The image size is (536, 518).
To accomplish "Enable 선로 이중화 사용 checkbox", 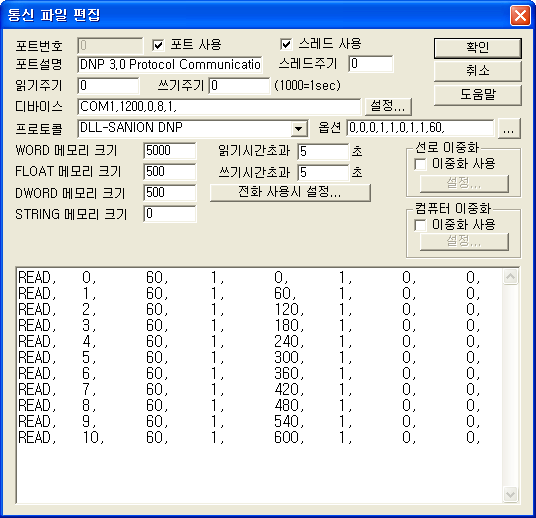I will (420, 164).
